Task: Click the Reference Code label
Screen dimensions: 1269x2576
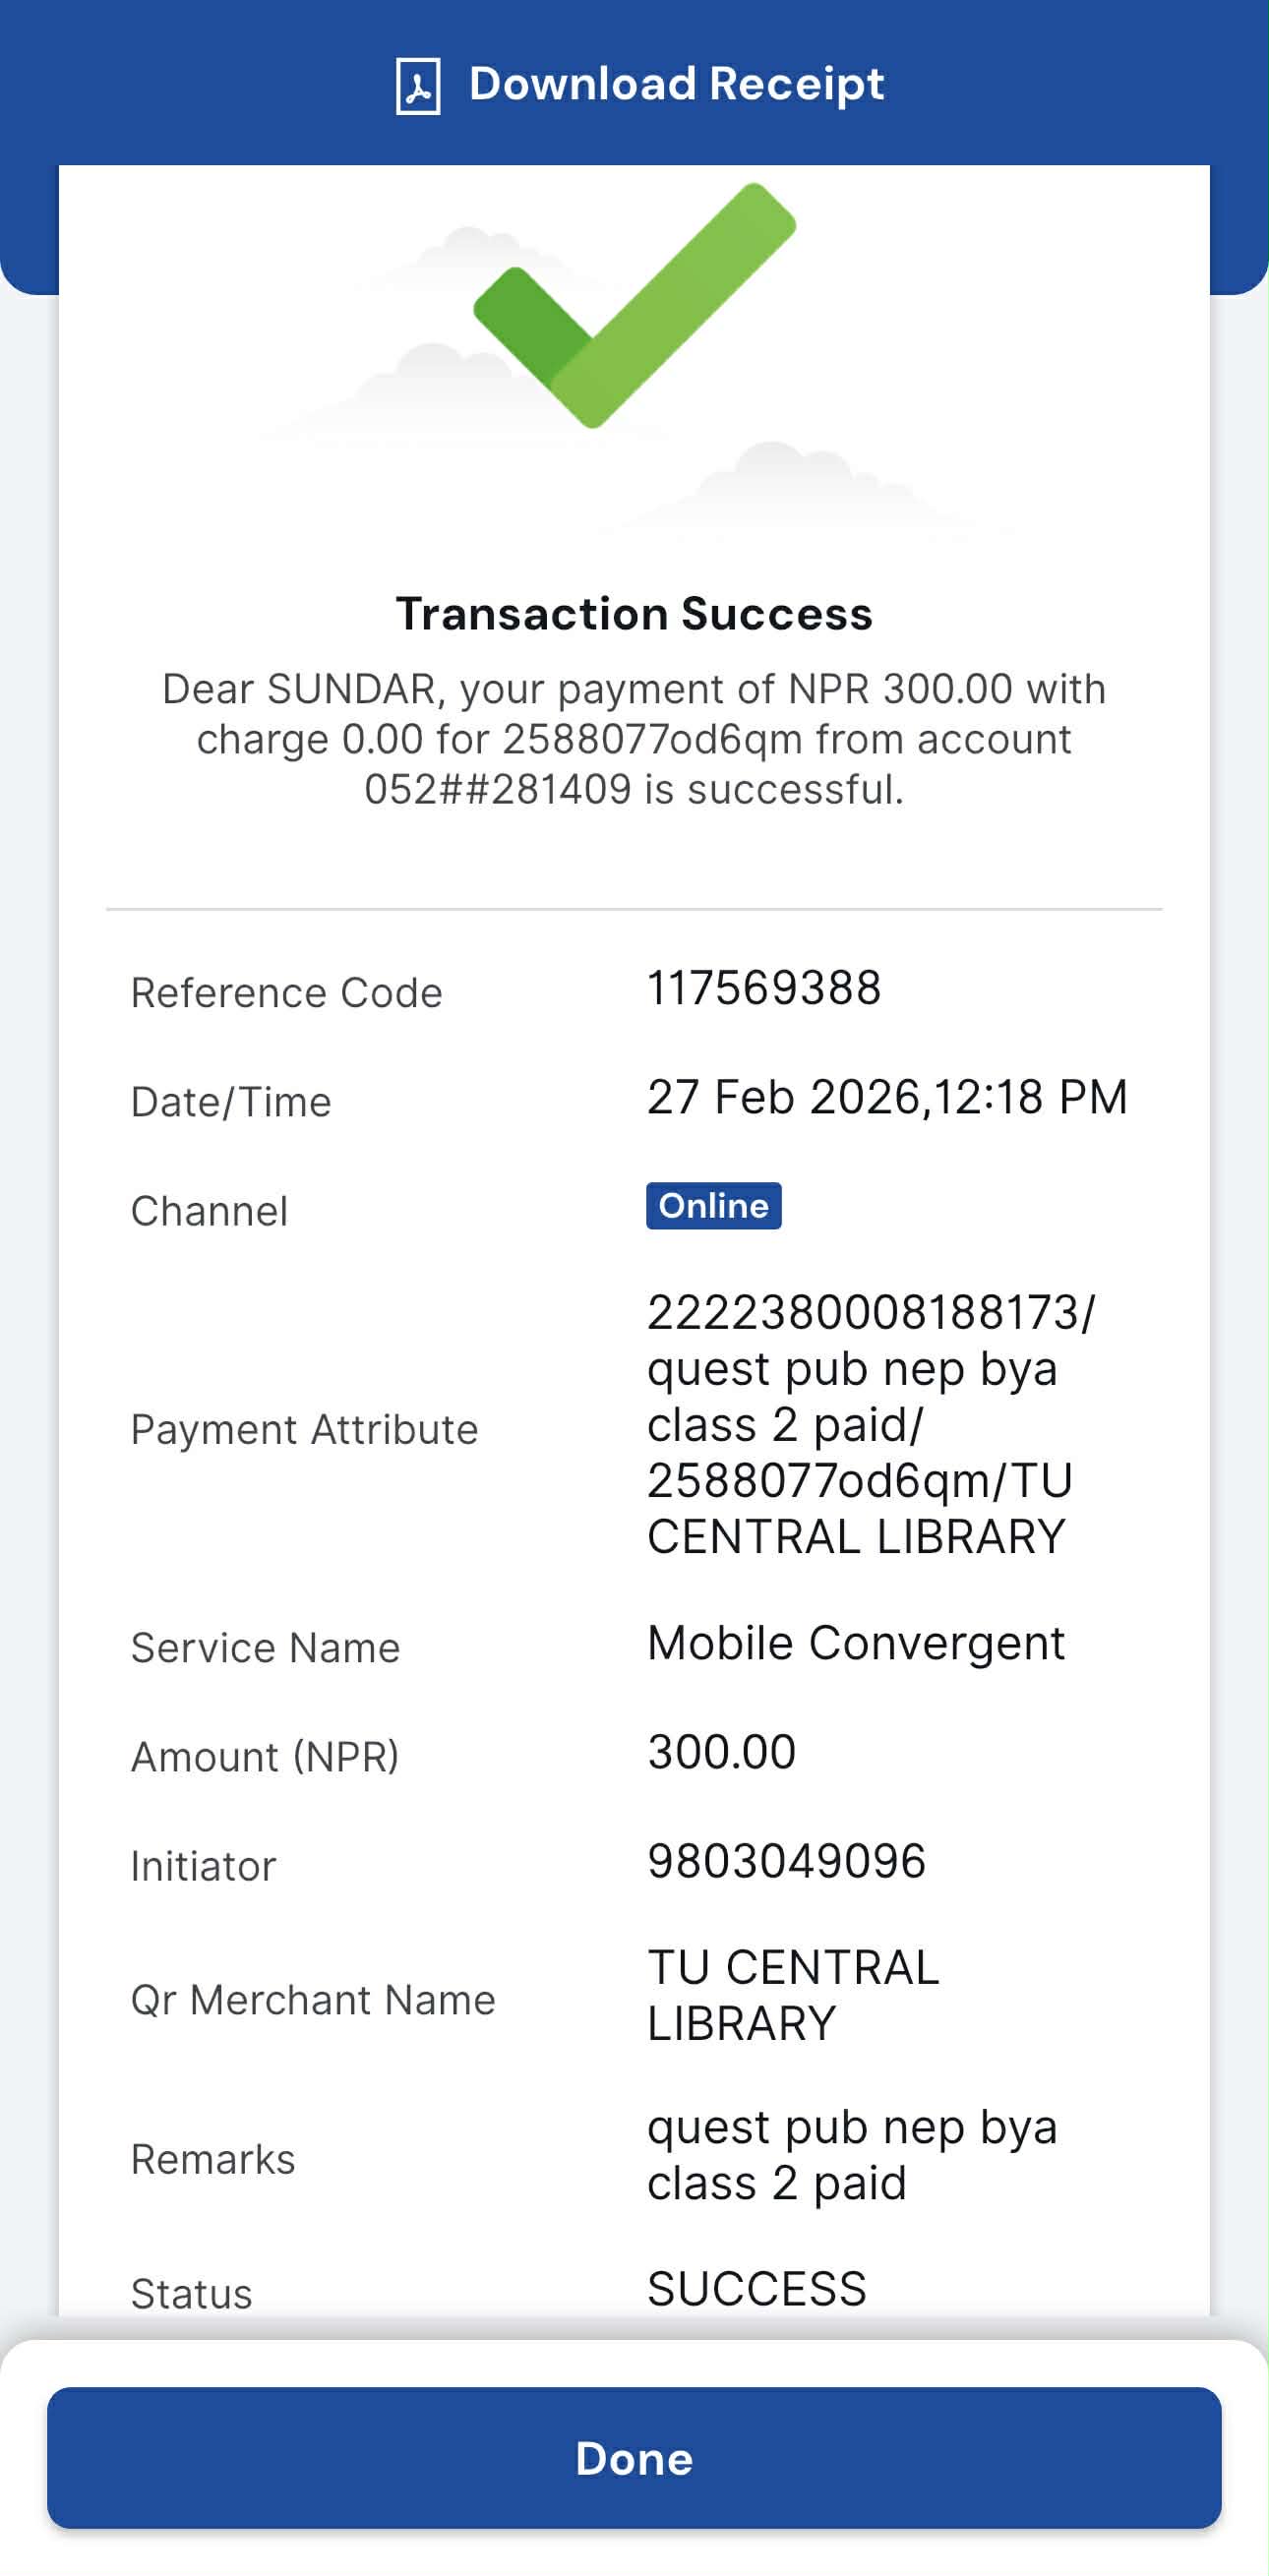Action: [286, 993]
